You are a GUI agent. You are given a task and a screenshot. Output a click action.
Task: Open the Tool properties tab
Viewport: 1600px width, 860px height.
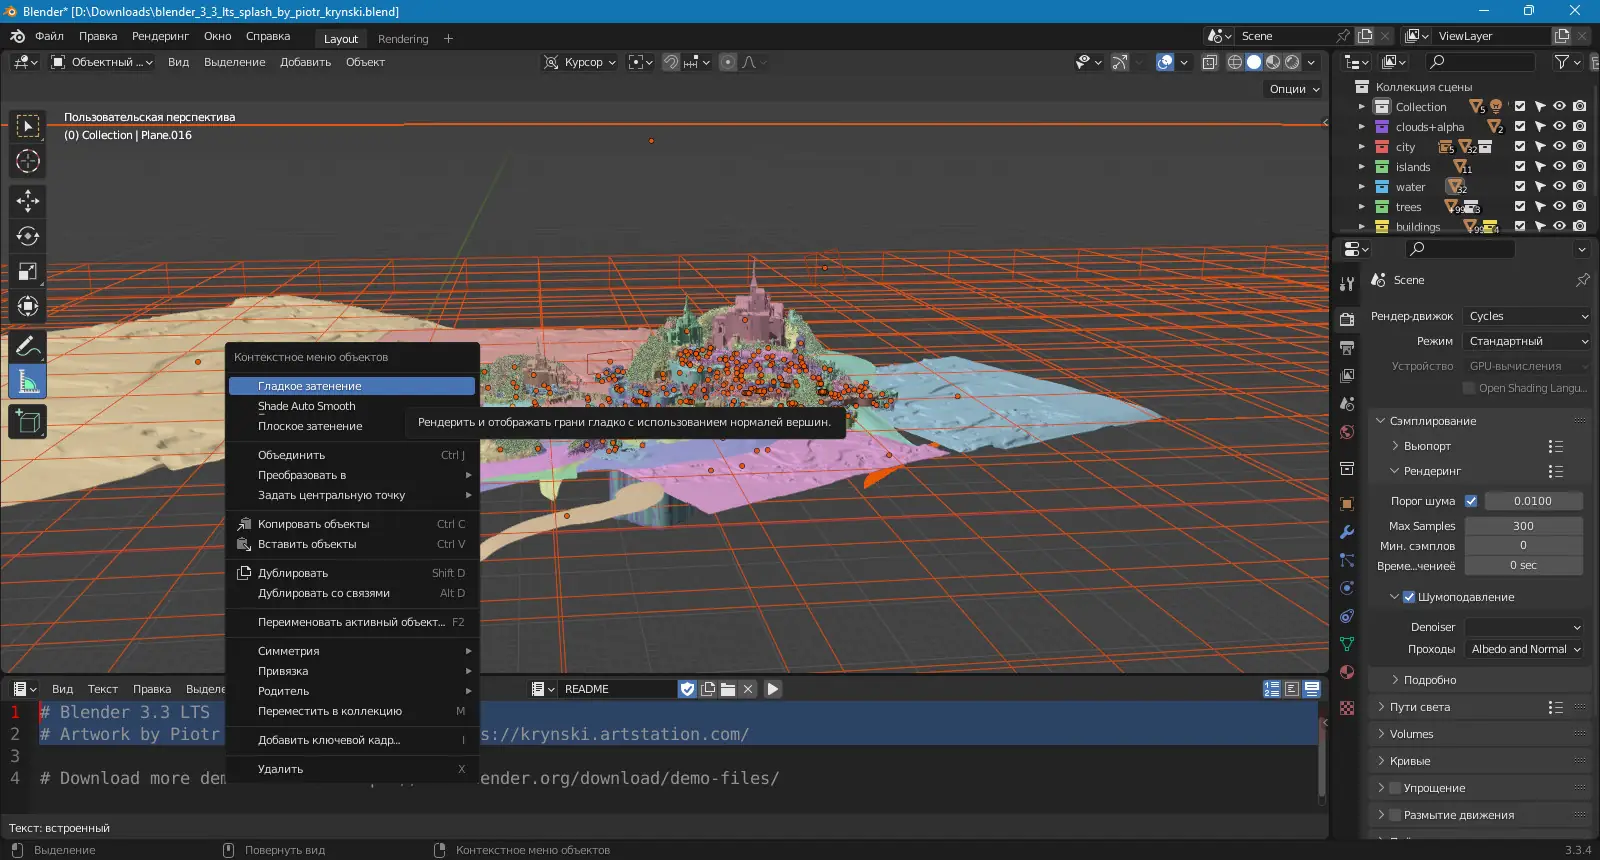[x=1347, y=284]
